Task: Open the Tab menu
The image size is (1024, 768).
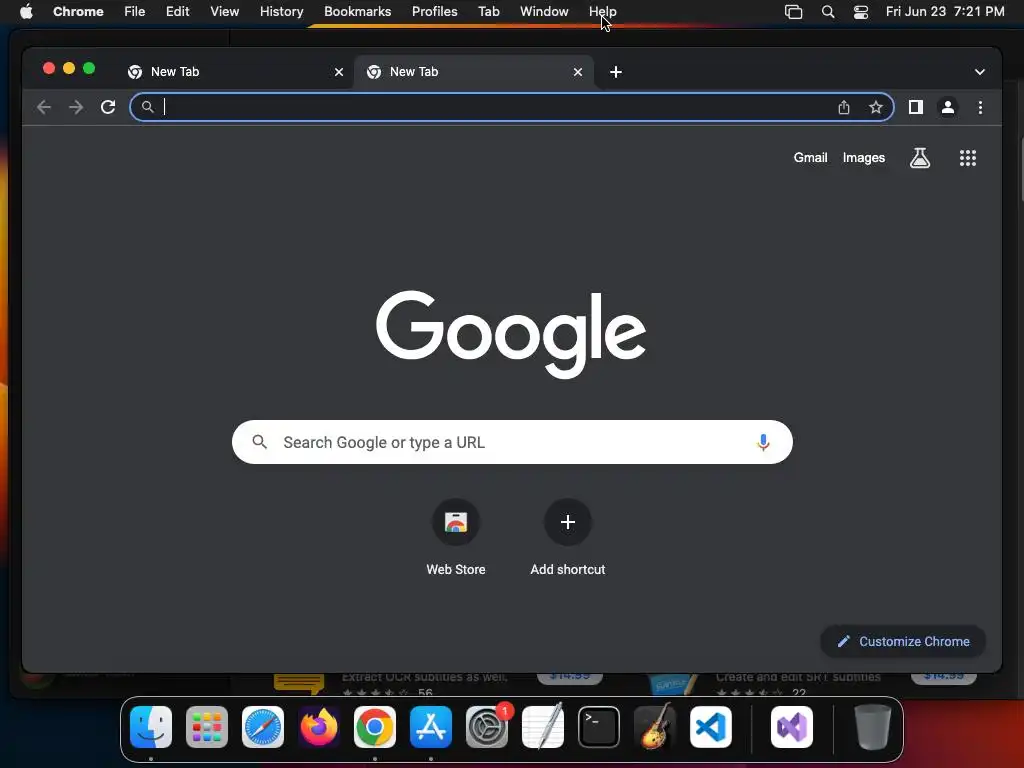Action: [x=488, y=12]
